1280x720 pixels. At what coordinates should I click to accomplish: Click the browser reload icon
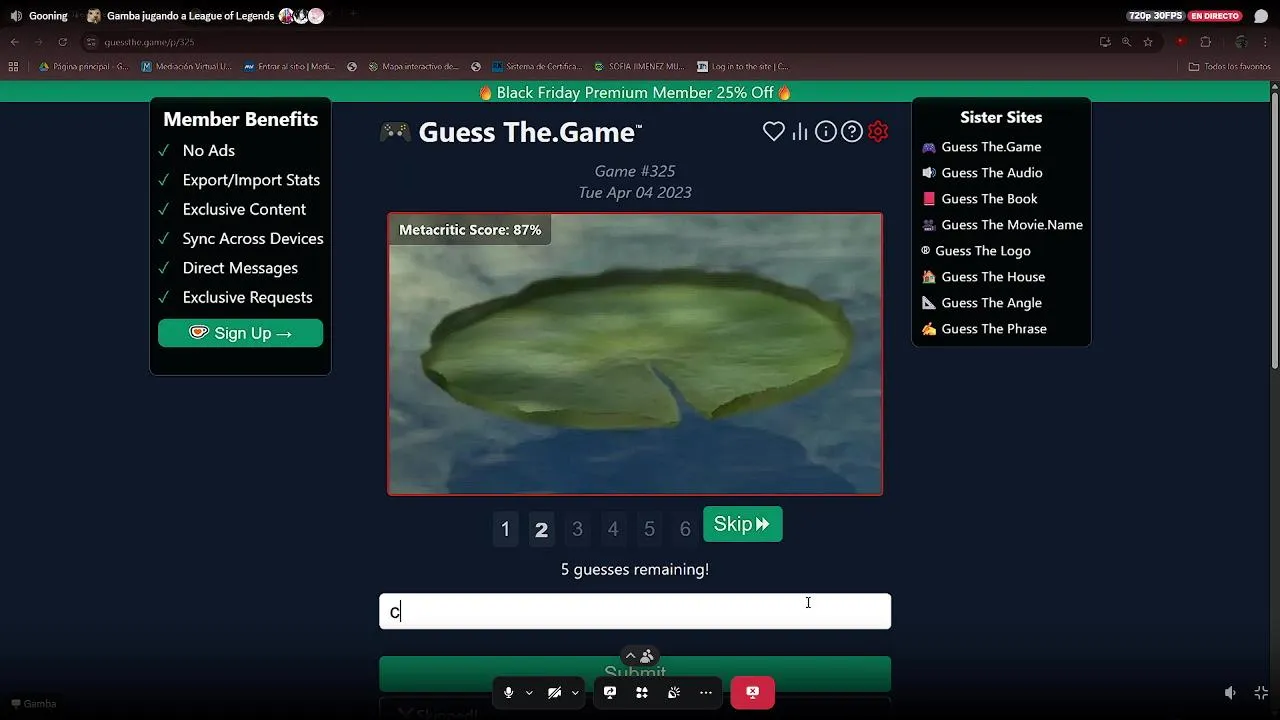click(x=63, y=42)
